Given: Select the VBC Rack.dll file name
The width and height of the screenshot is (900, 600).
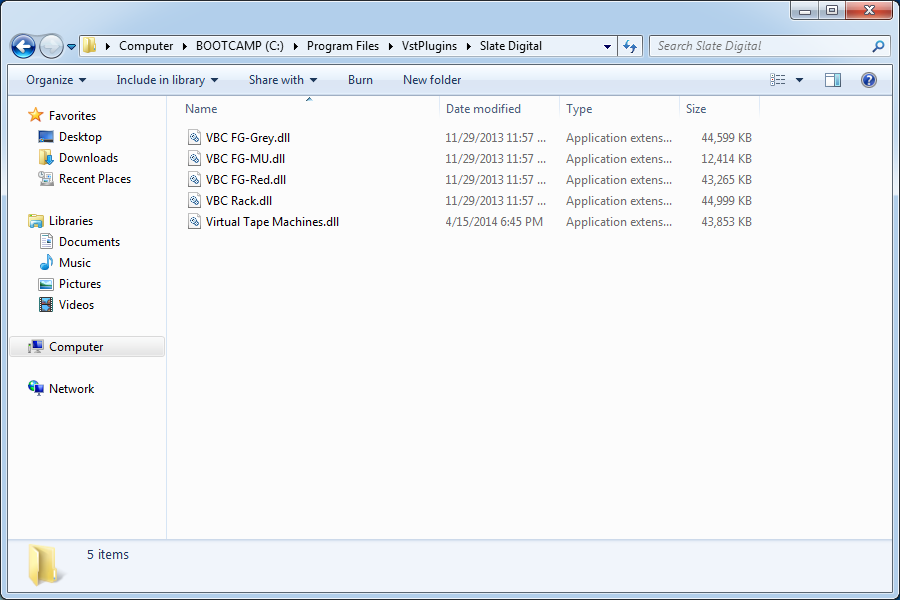Looking at the screenshot, I should coord(239,201).
